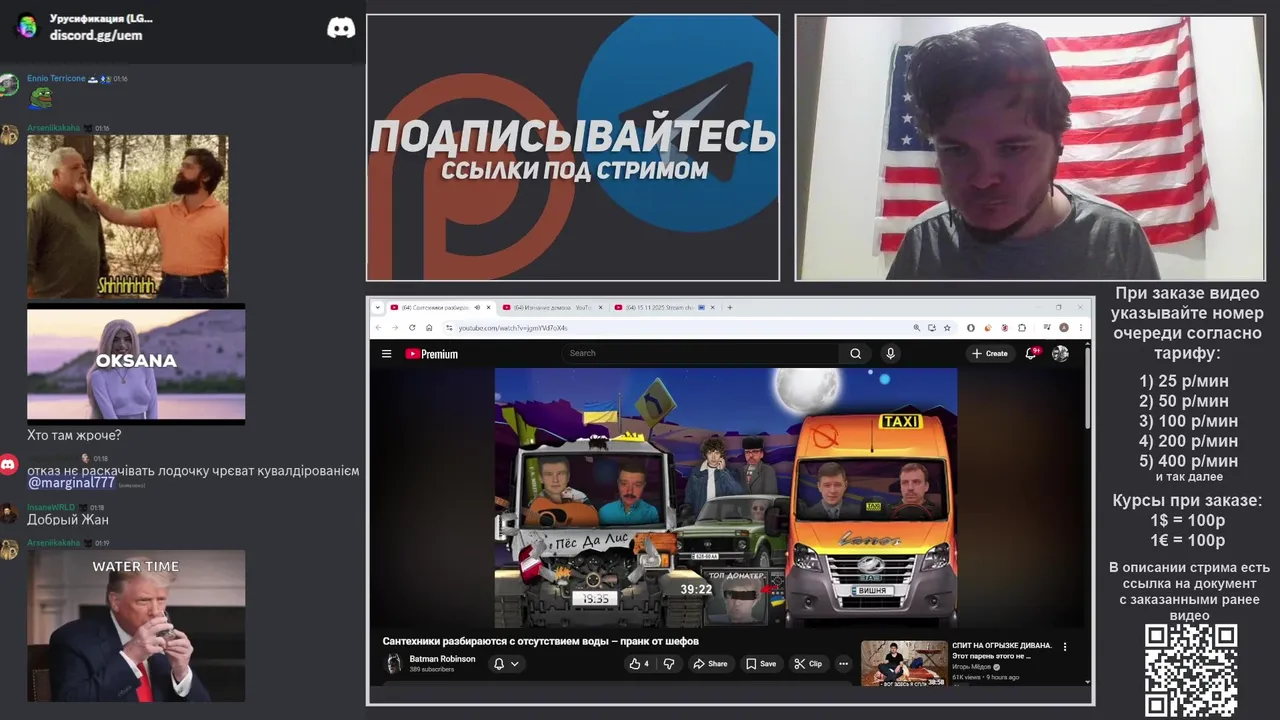Click Discord server avatar icon
This screenshot has width=1280, height=720.
point(27,26)
